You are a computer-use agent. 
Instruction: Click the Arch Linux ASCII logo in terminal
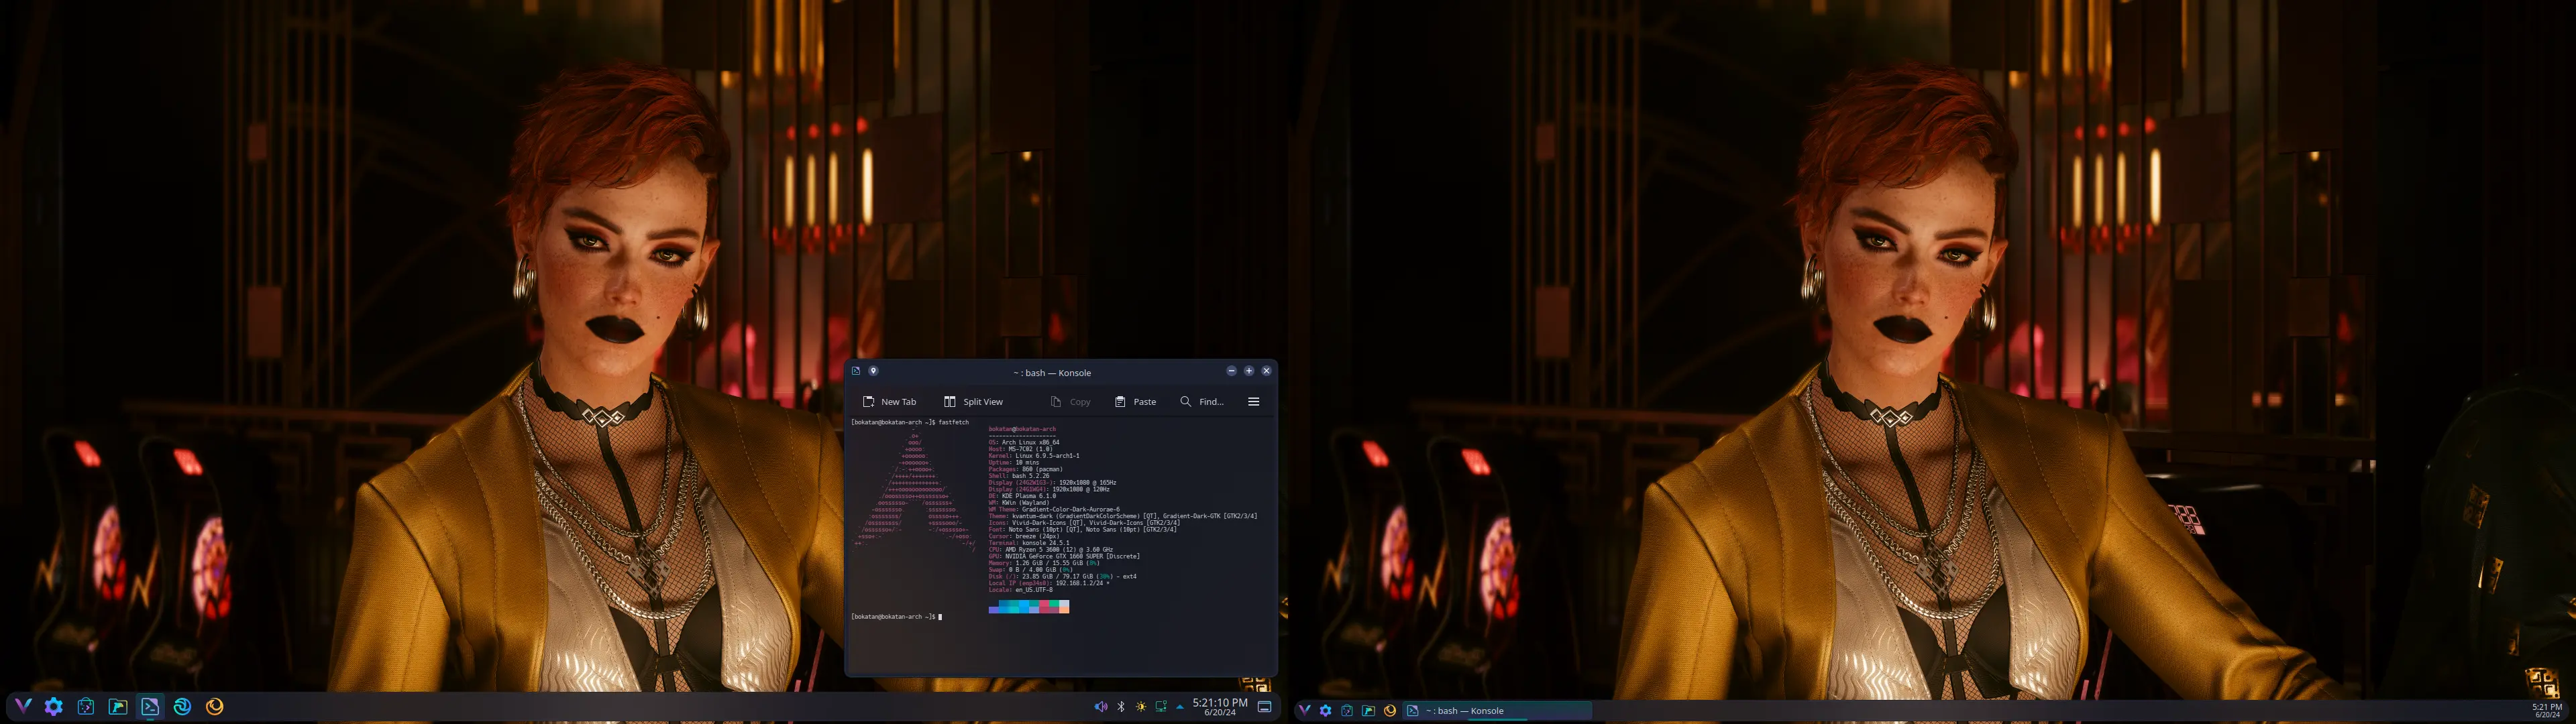pos(913,490)
